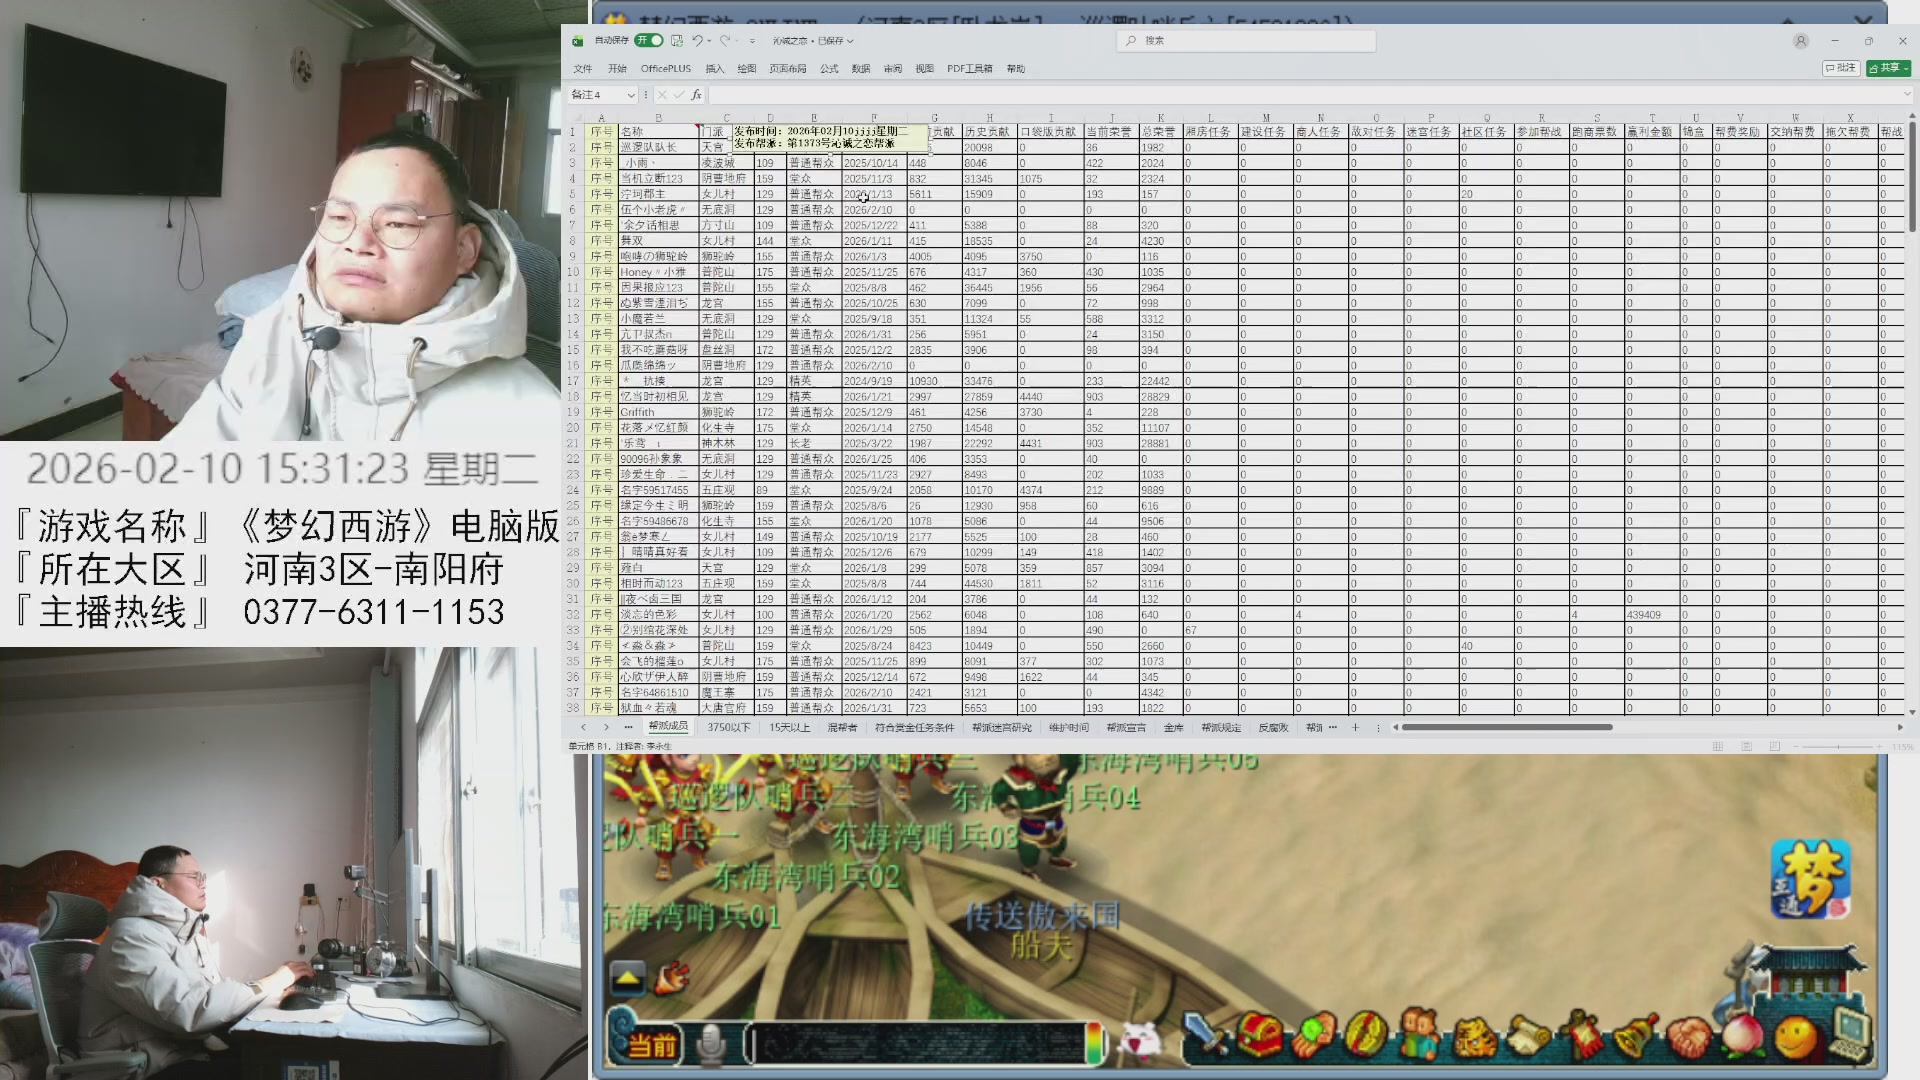The width and height of the screenshot is (1920, 1080).
Task: Expand the saved file name dropdown
Action: pyautogui.click(x=850, y=41)
